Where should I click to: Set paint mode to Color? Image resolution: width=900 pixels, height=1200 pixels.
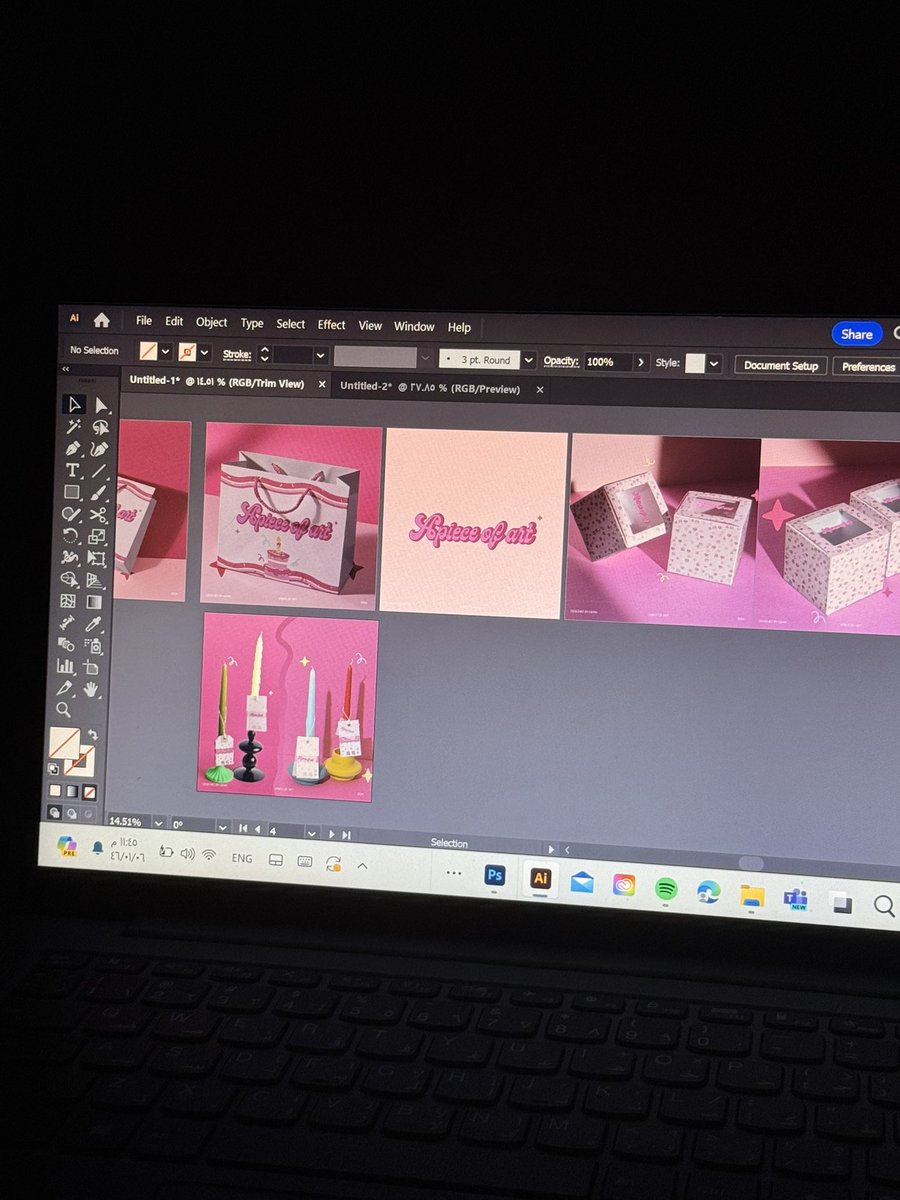point(55,791)
